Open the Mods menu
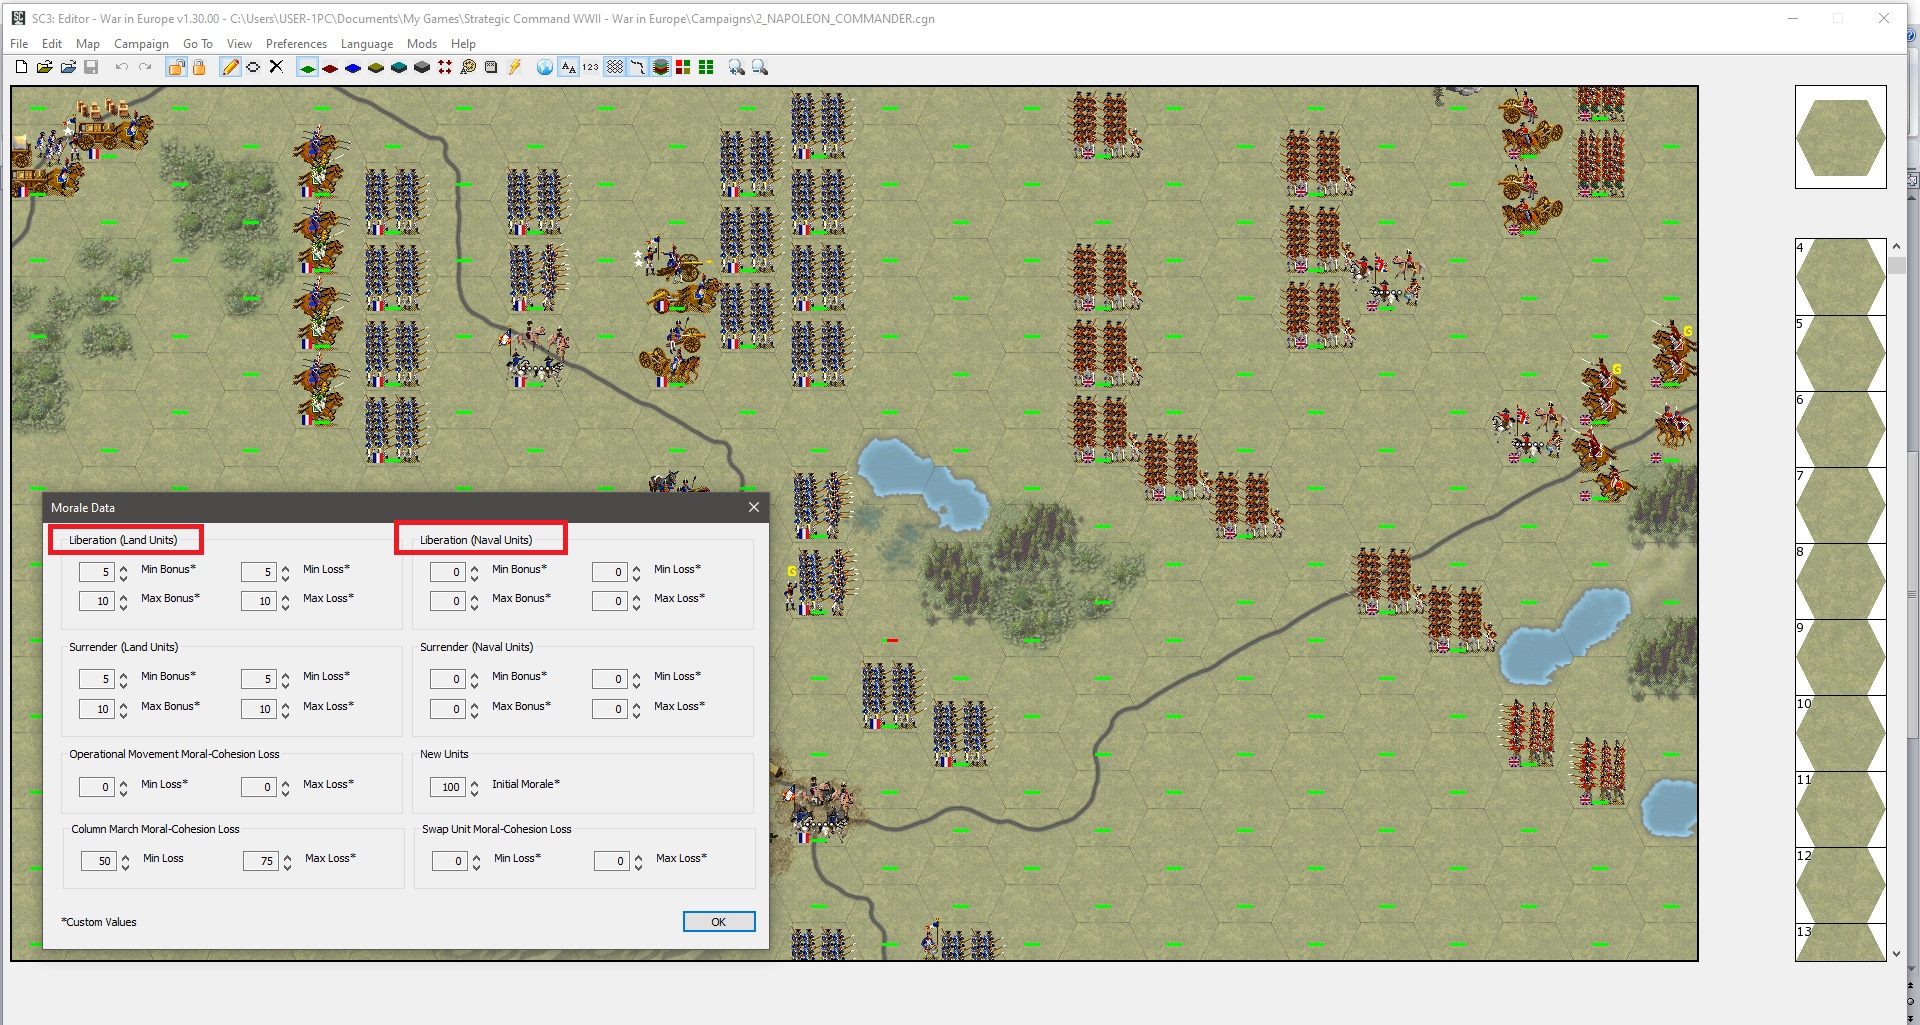Screen dimensions: 1920x1025 (422, 44)
